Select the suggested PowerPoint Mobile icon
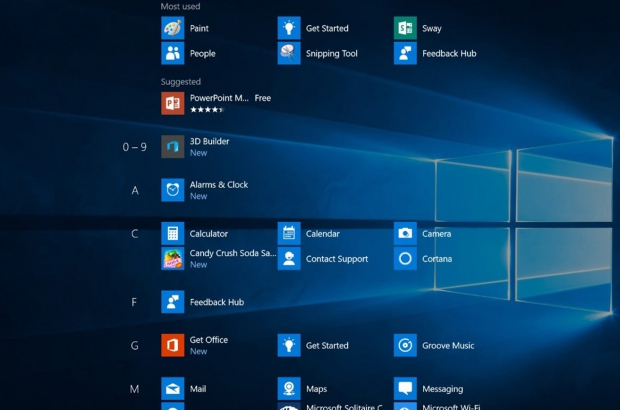The image size is (620, 410). (172, 103)
